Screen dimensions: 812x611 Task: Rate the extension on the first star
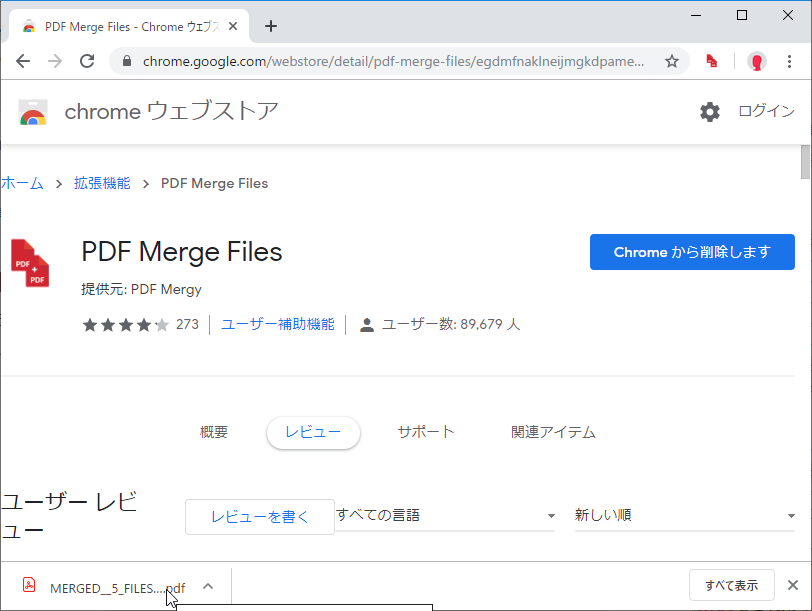pos(92,324)
